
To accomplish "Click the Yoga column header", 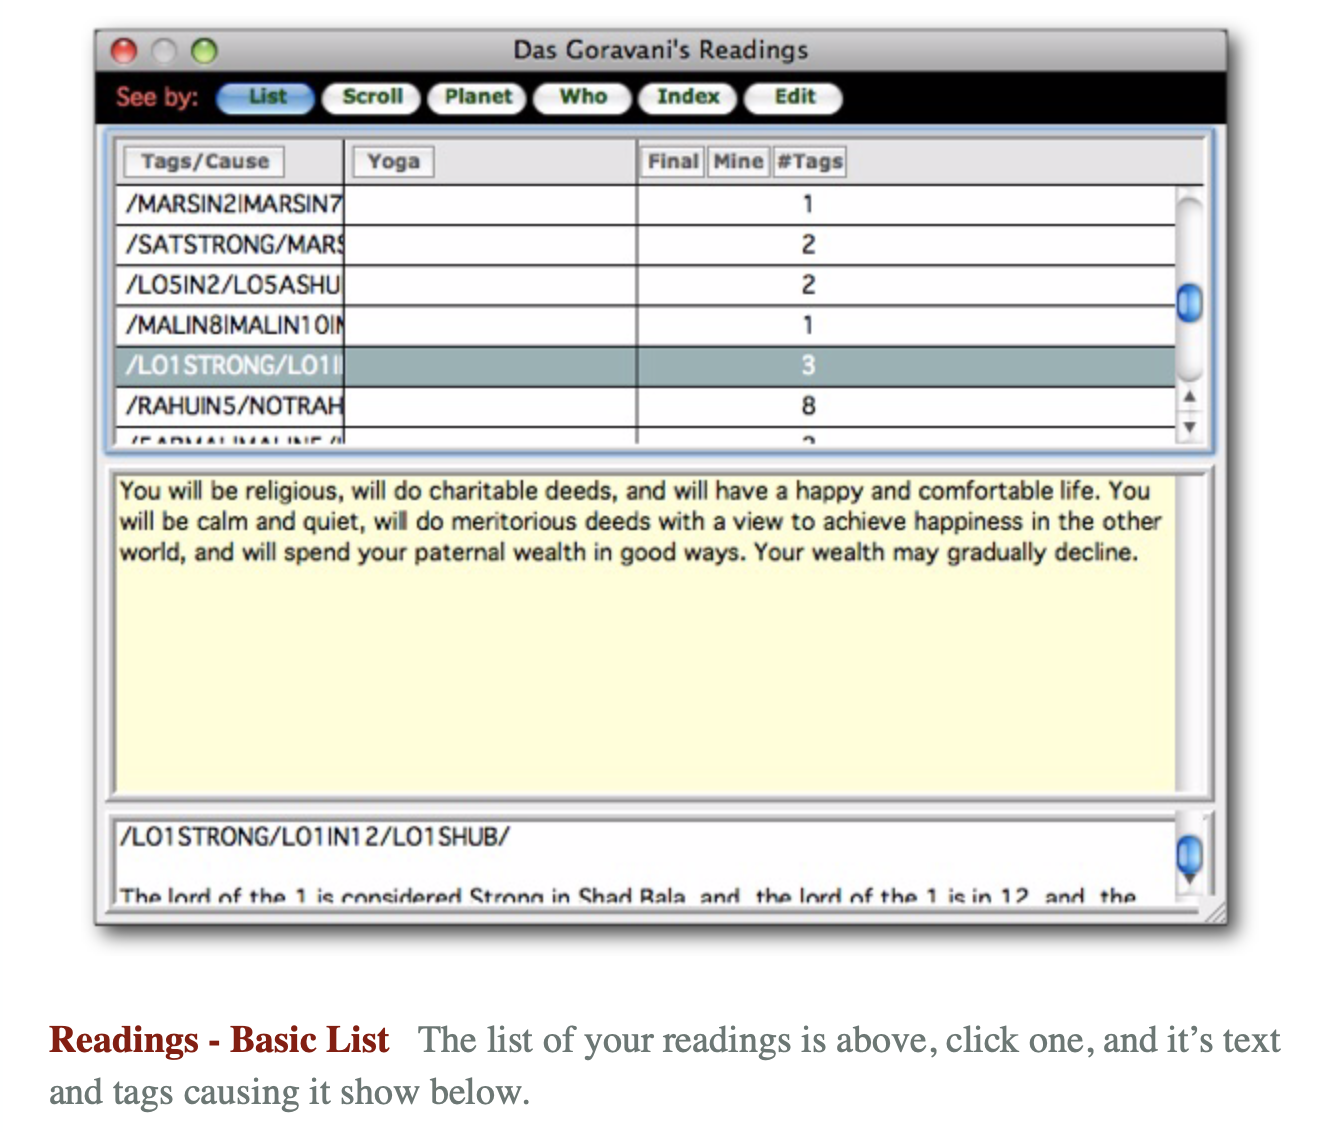I will pyautogui.click(x=392, y=162).
